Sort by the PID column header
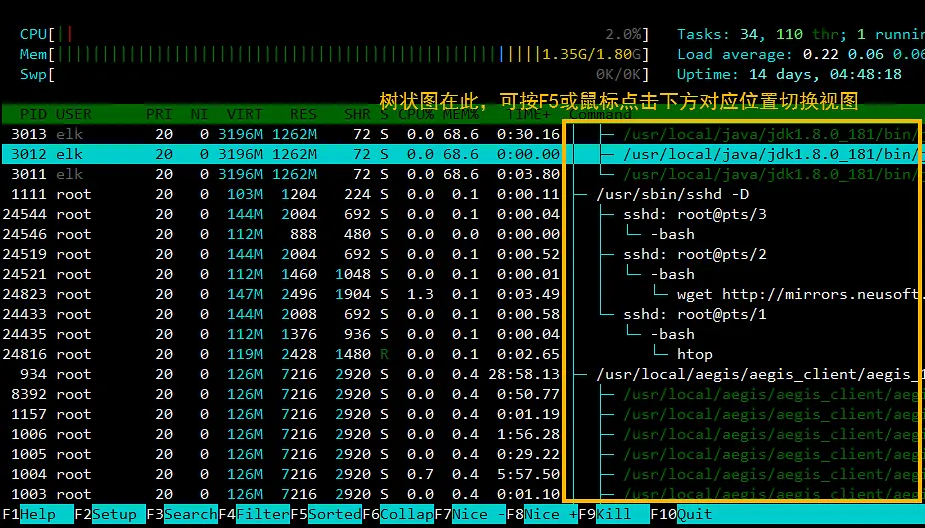The height and width of the screenshot is (528, 925). coord(33,115)
